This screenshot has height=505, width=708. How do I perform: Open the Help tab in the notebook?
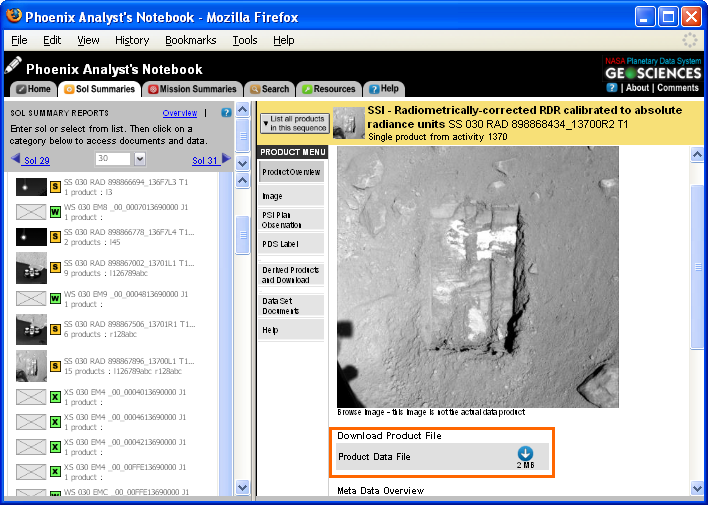tap(384, 89)
